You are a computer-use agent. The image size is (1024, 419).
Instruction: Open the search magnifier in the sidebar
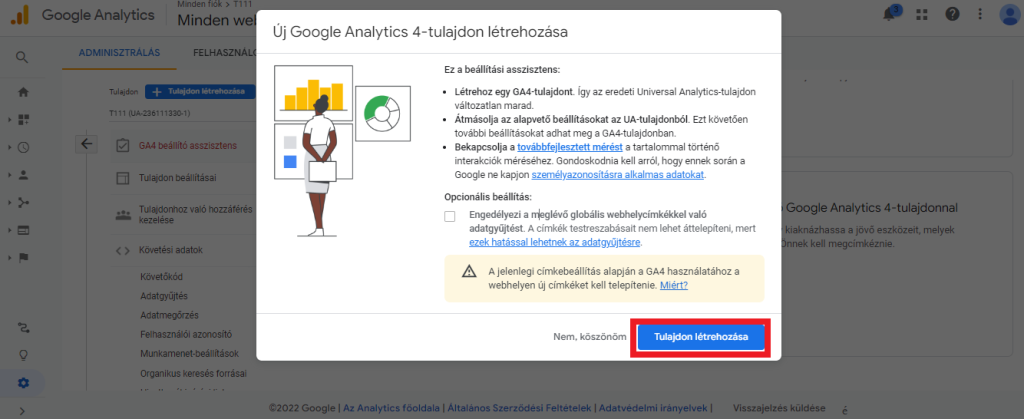pyautogui.click(x=22, y=57)
